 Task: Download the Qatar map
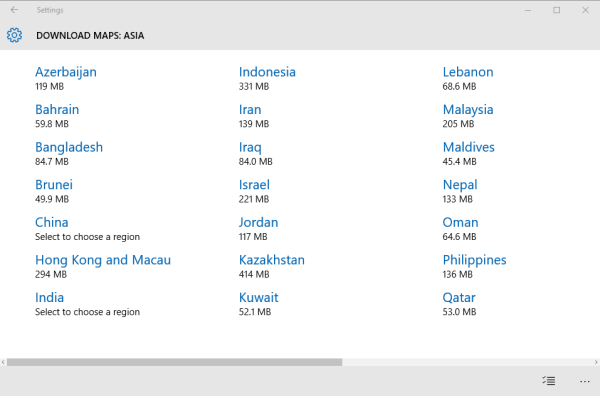[x=459, y=304]
